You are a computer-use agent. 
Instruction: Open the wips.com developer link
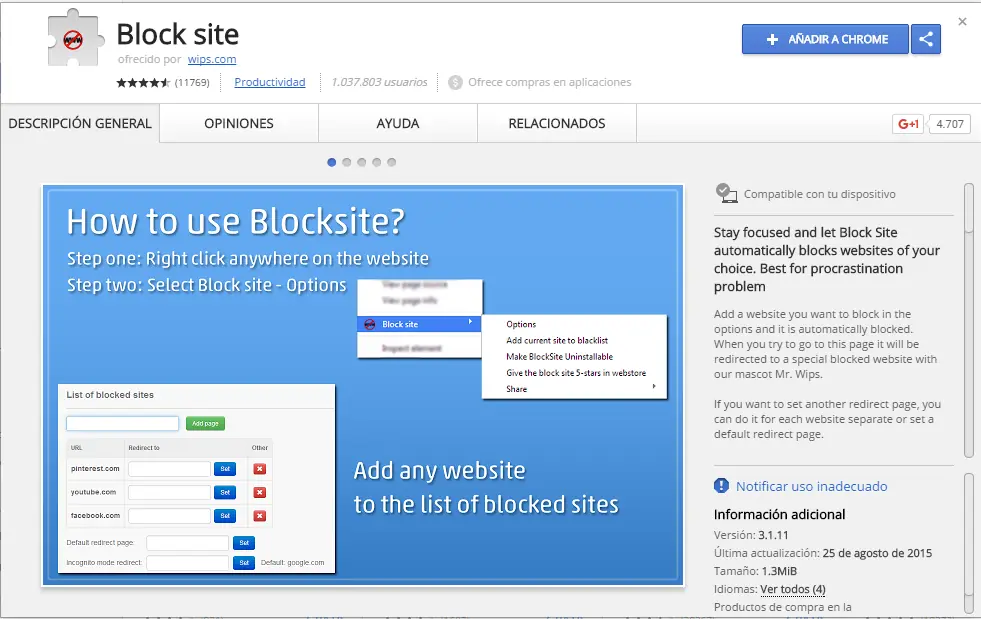point(212,59)
